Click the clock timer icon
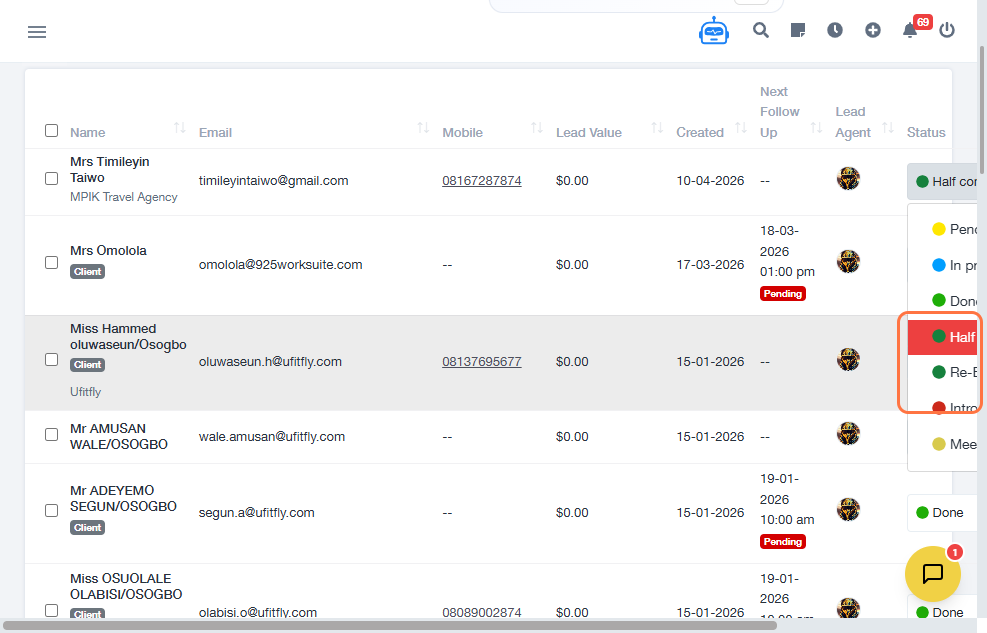987x633 pixels. pyautogui.click(x=835, y=30)
